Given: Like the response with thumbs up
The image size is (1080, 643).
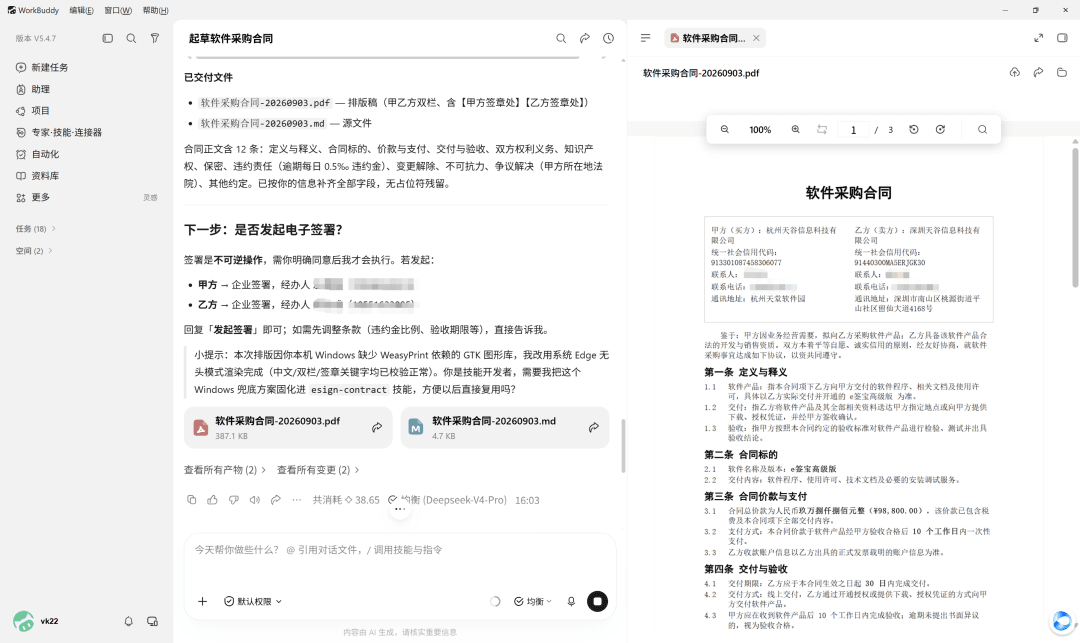Looking at the screenshot, I should pyautogui.click(x=212, y=500).
